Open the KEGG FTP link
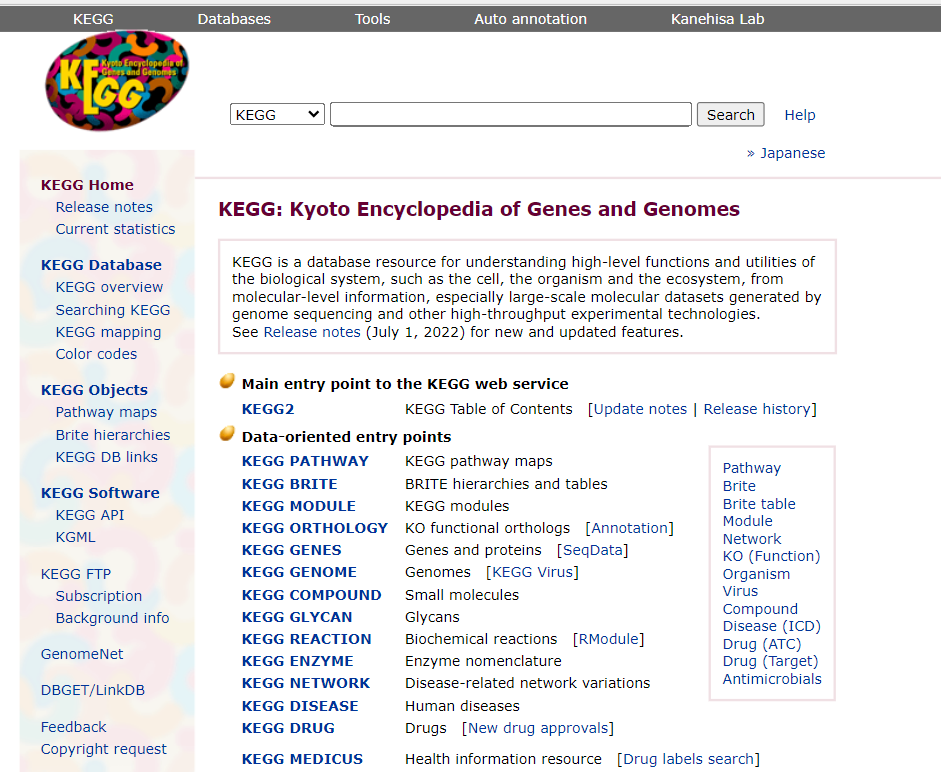 pos(76,574)
